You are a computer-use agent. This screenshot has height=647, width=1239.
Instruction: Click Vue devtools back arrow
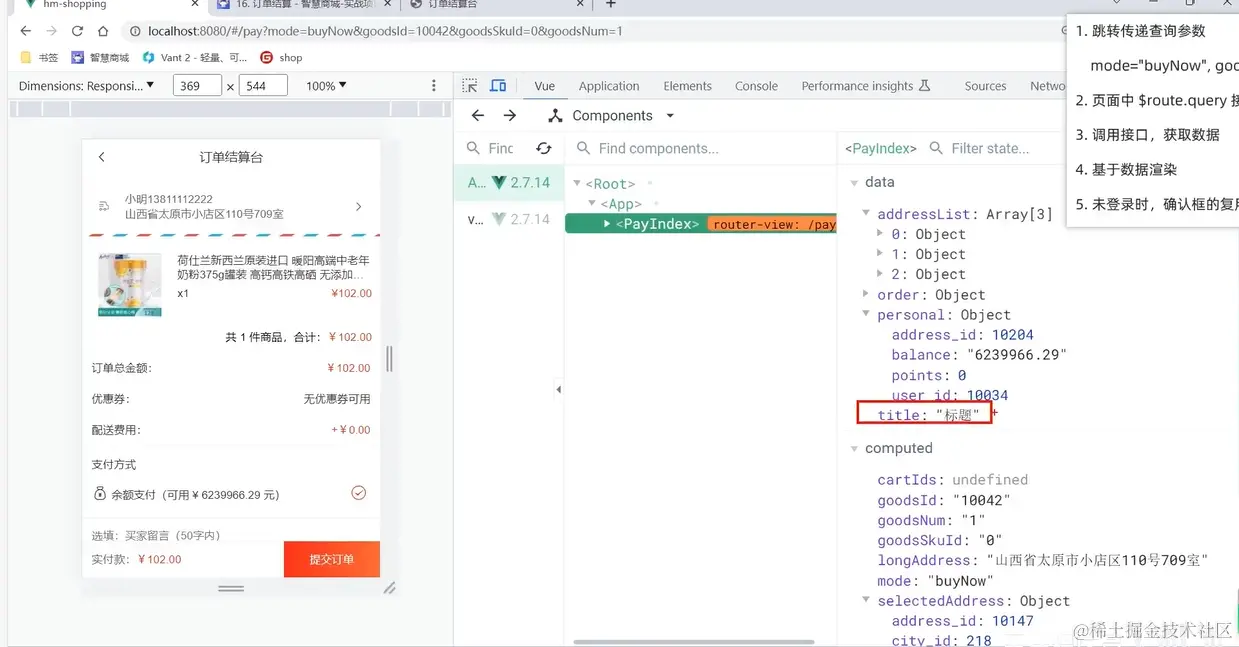(478, 116)
